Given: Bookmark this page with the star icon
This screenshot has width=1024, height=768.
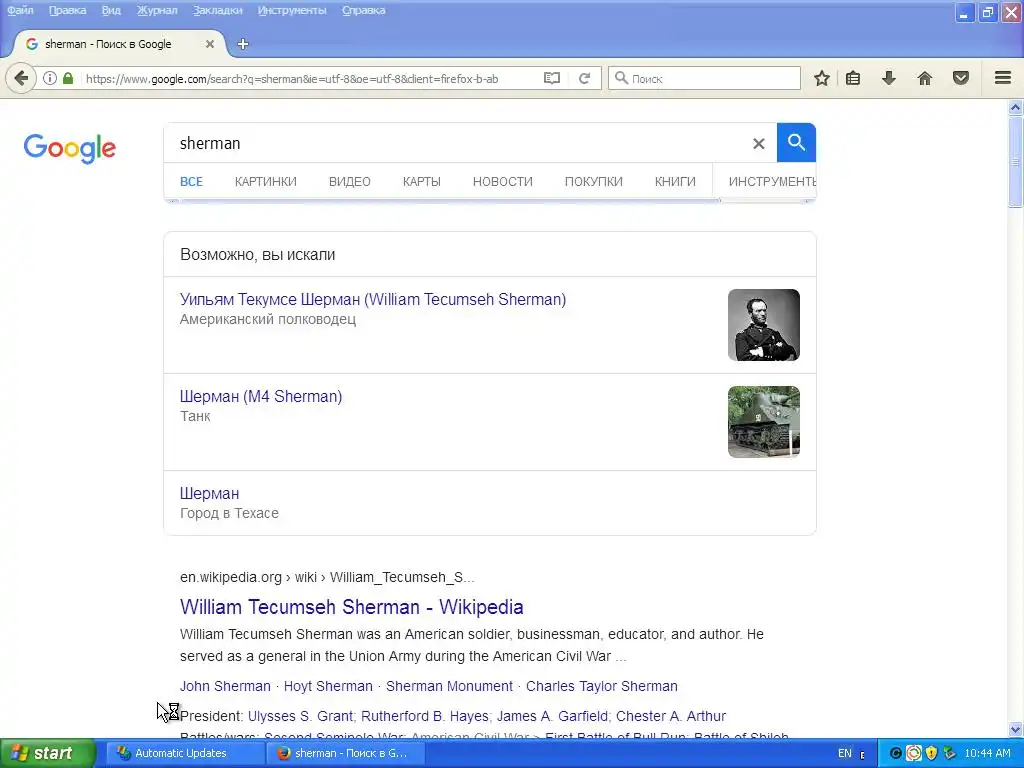Looking at the screenshot, I should tap(822, 78).
